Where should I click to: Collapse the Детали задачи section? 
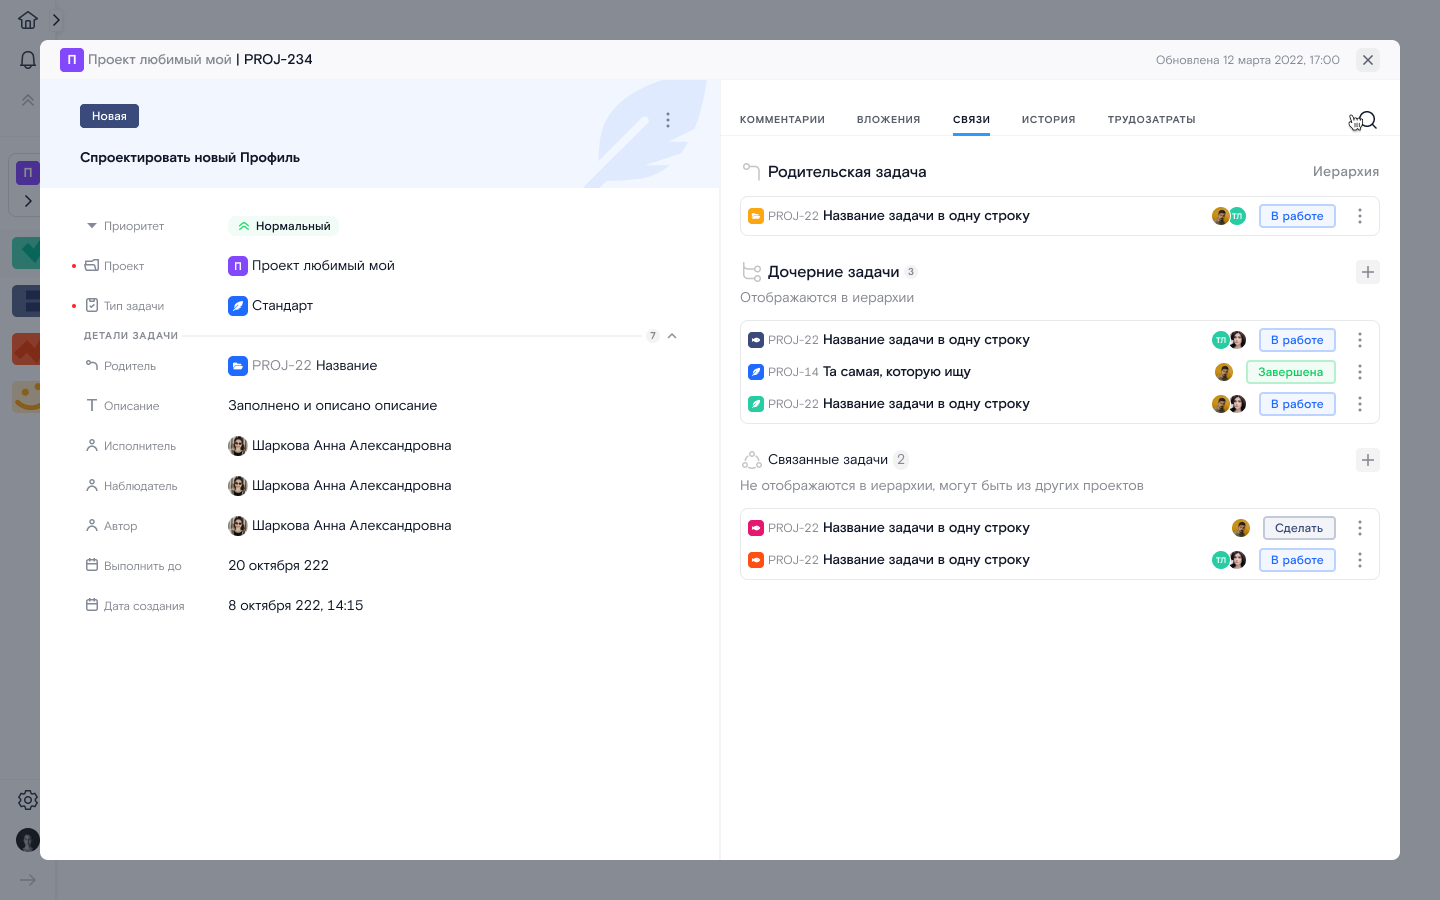click(672, 336)
